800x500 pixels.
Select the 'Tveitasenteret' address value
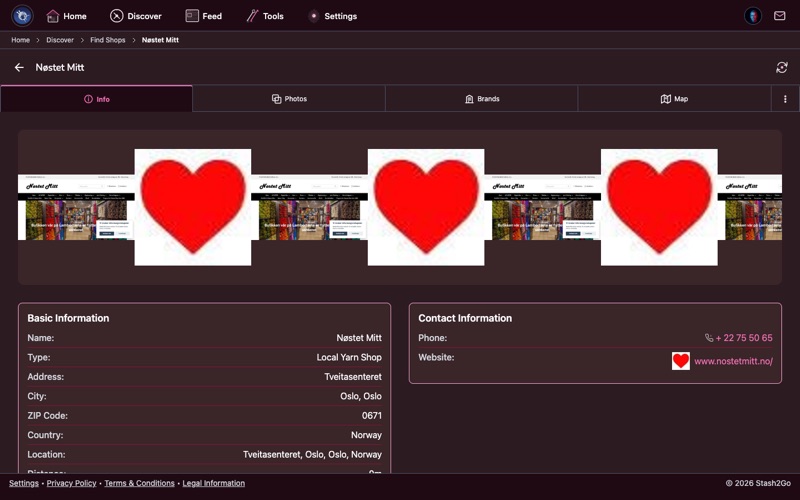coord(353,377)
